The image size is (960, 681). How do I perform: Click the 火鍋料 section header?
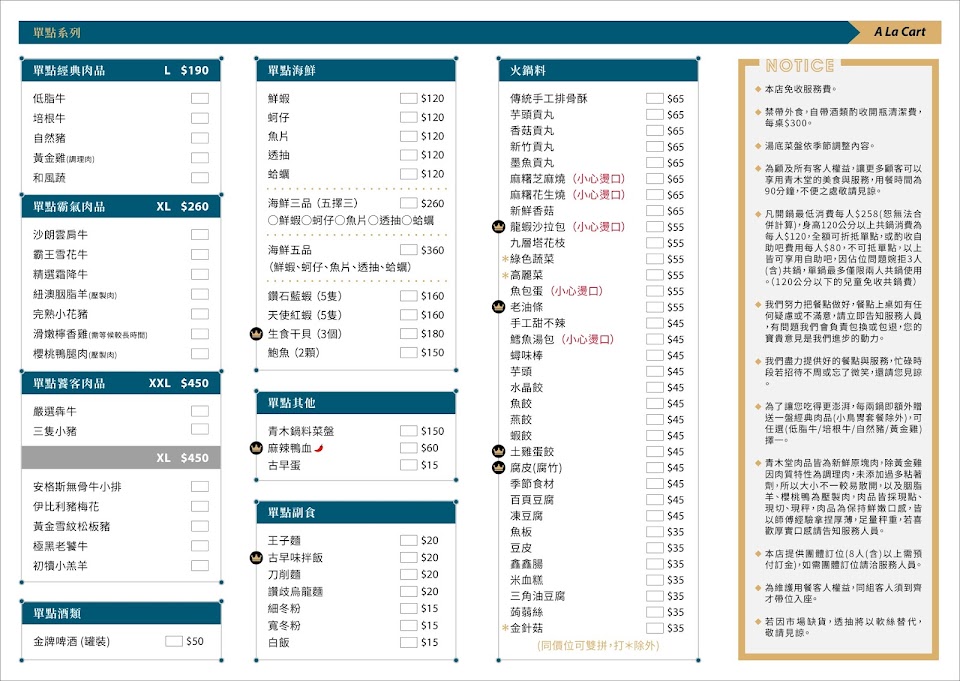(598, 70)
